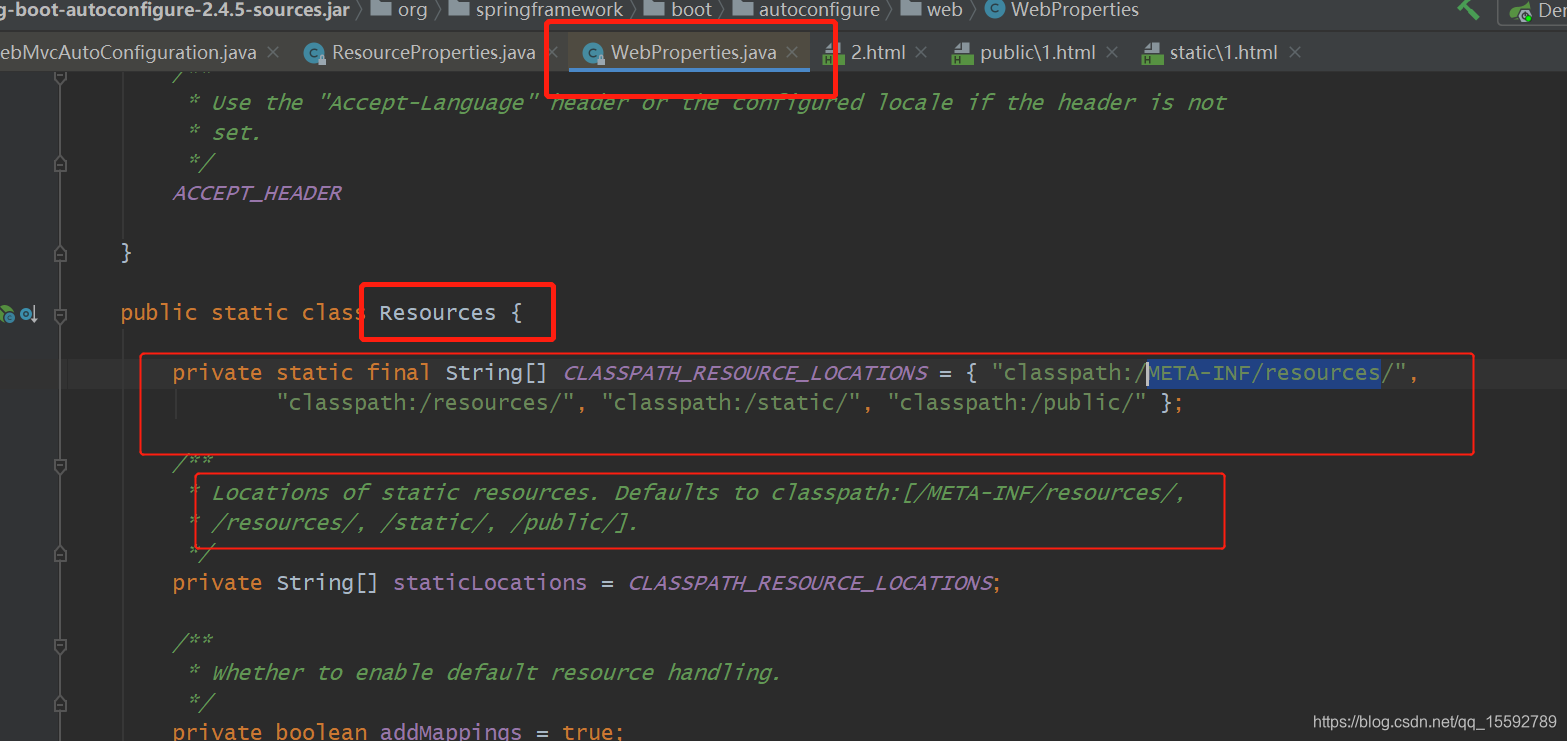Viewport: 1567px width, 741px height.
Task: Click the staticLocations field name
Action: pos(490,583)
